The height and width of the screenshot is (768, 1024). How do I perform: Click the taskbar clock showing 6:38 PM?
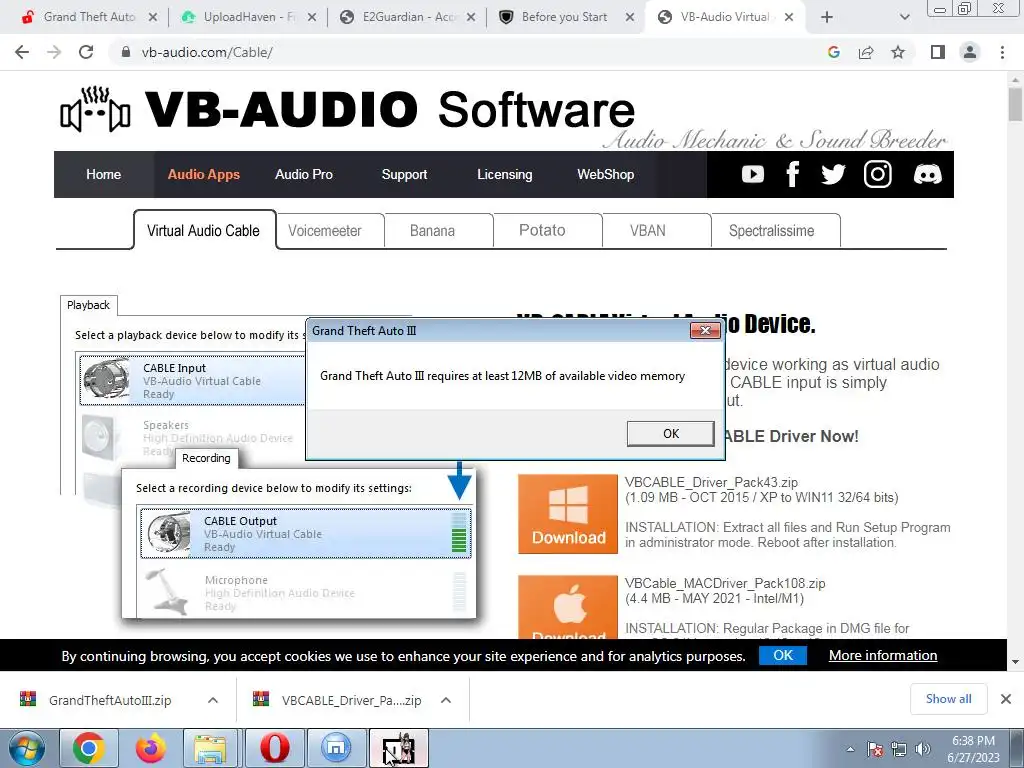click(973, 749)
